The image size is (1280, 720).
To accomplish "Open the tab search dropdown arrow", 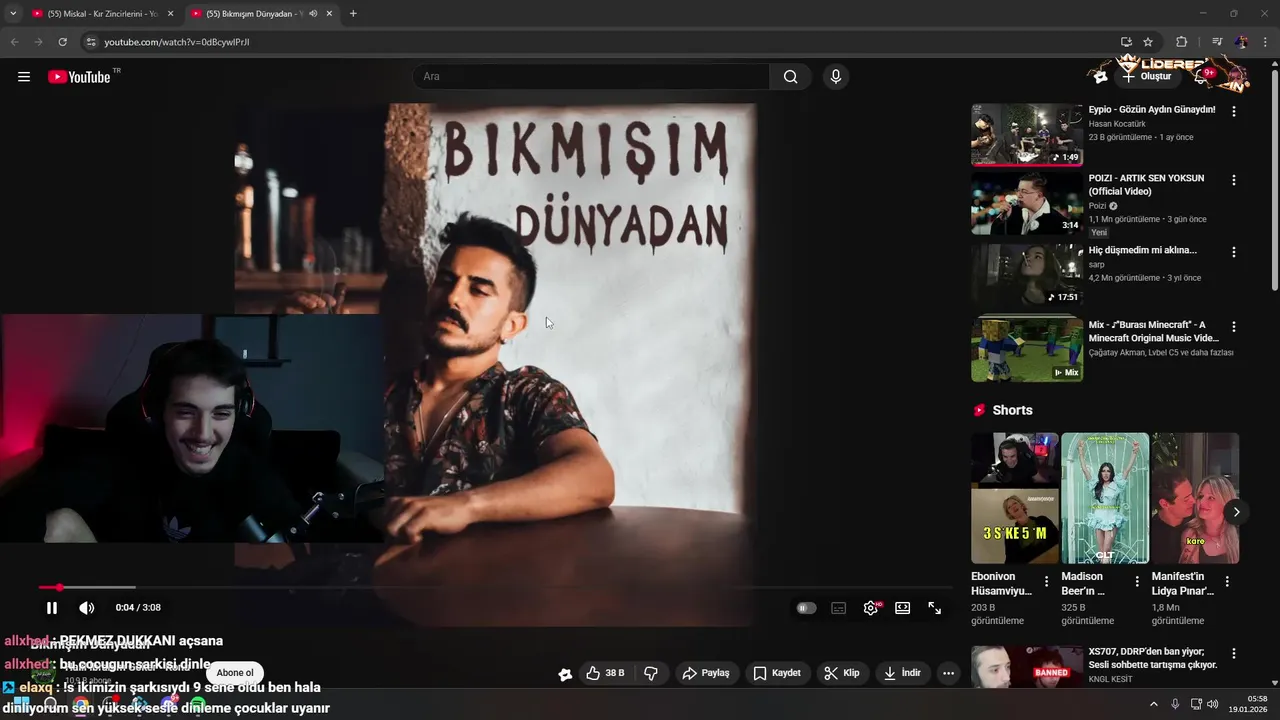I will coord(13,14).
